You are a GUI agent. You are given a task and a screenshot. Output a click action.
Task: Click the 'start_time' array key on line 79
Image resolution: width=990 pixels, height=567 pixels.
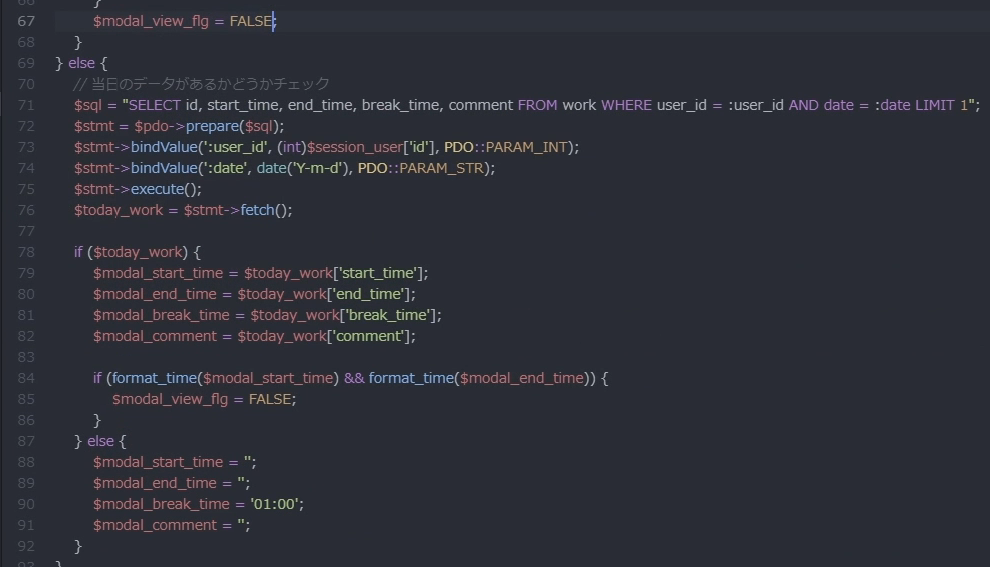(378, 273)
